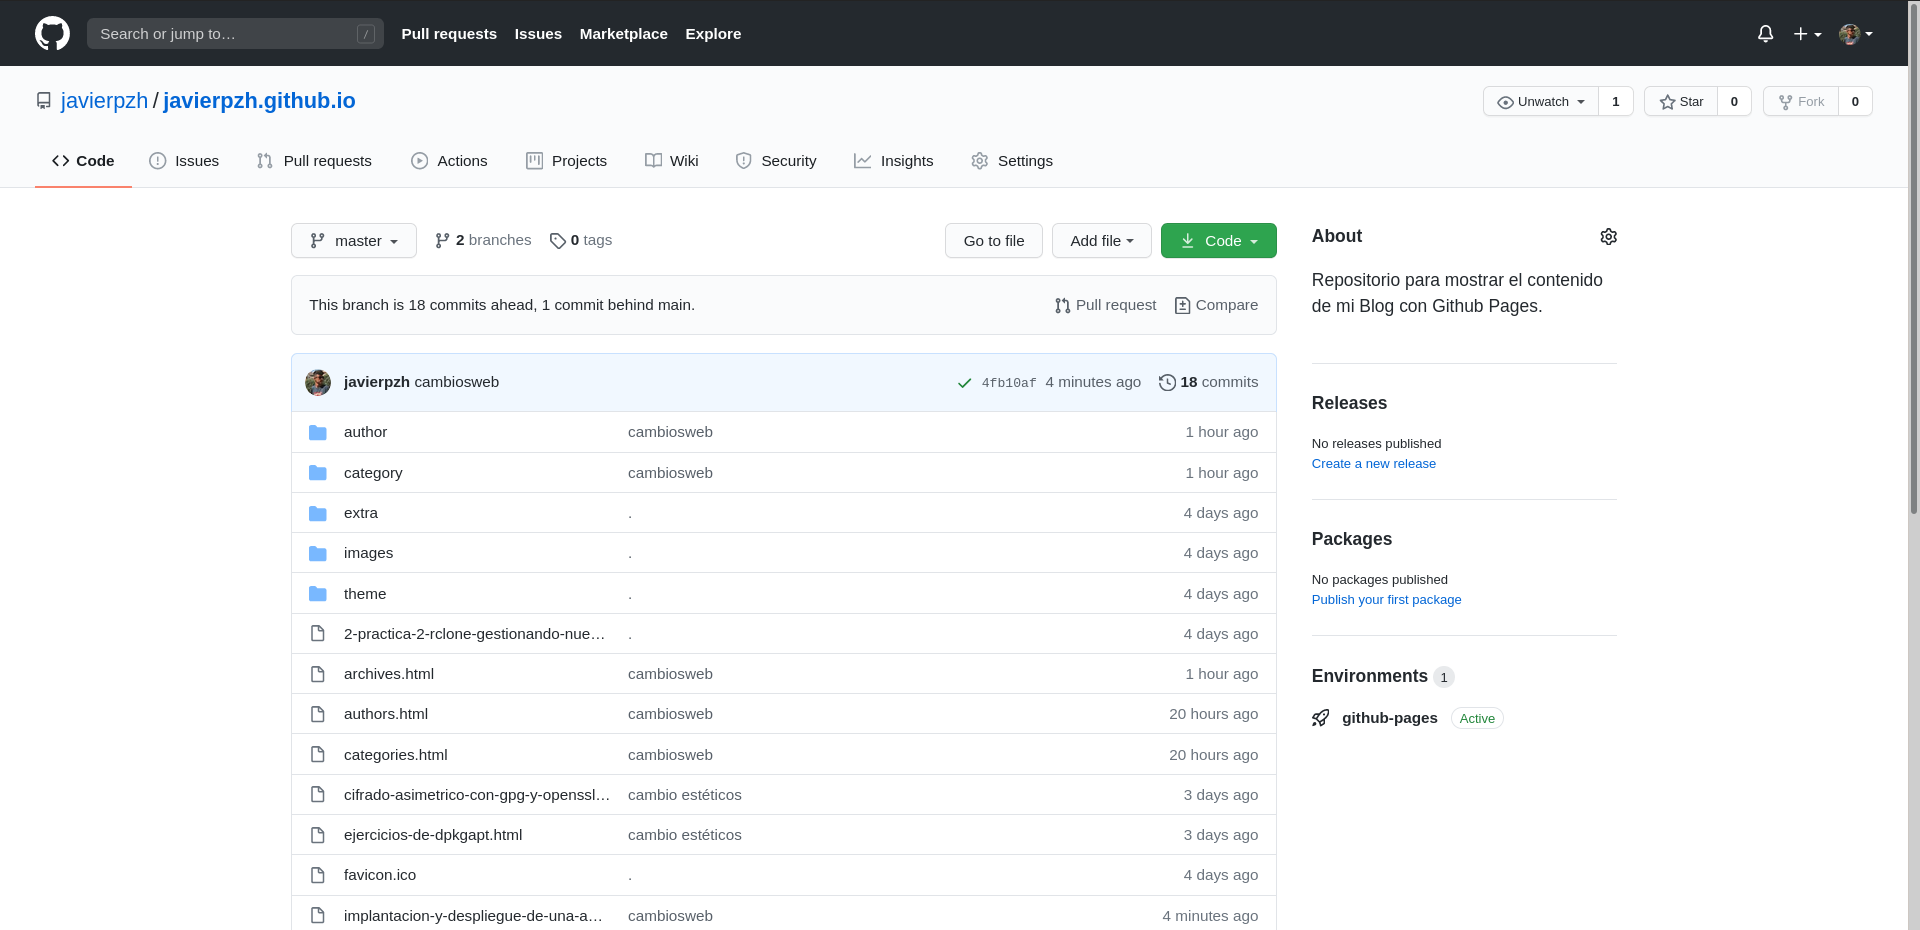The width and height of the screenshot is (1920, 930).
Task: Open the Projects tab
Action: point(567,161)
